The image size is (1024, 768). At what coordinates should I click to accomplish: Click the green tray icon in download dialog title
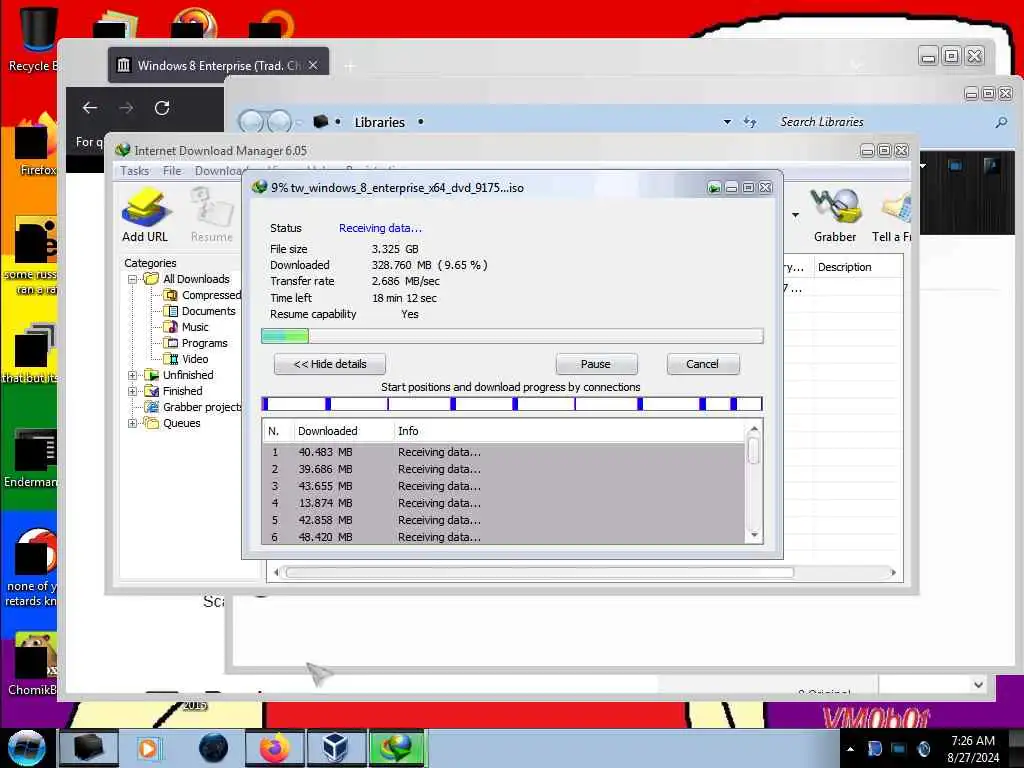click(714, 188)
